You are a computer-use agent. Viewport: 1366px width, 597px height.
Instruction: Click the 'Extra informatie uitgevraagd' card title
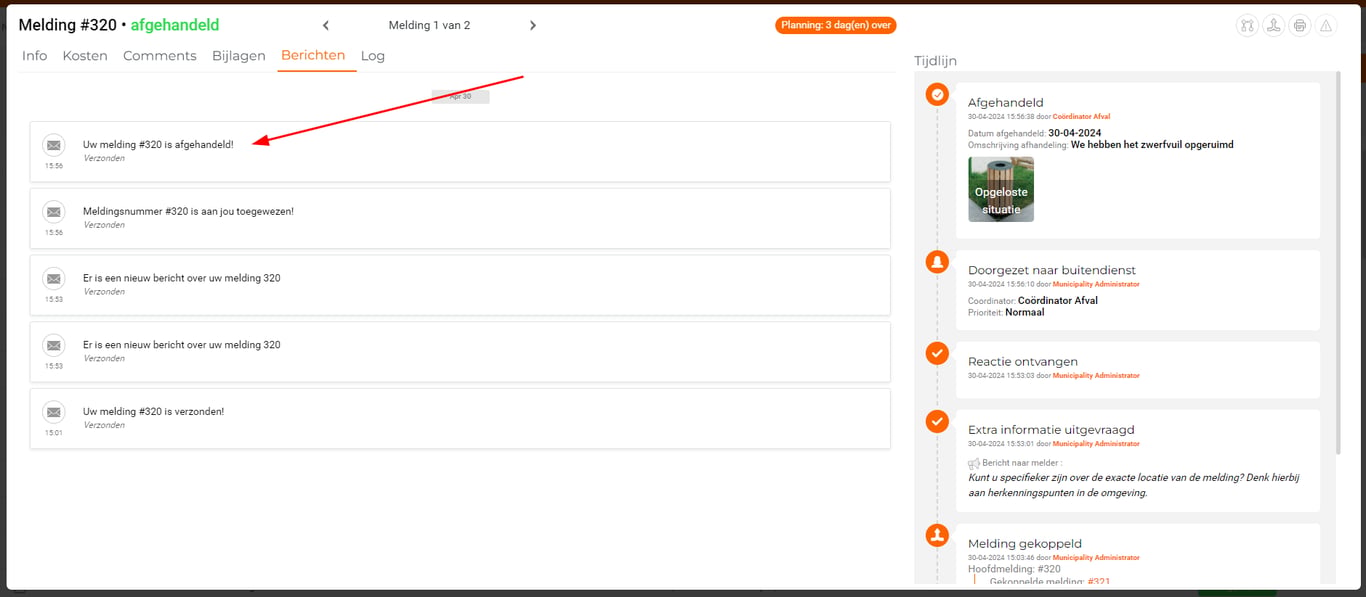pyautogui.click(x=1051, y=429)
